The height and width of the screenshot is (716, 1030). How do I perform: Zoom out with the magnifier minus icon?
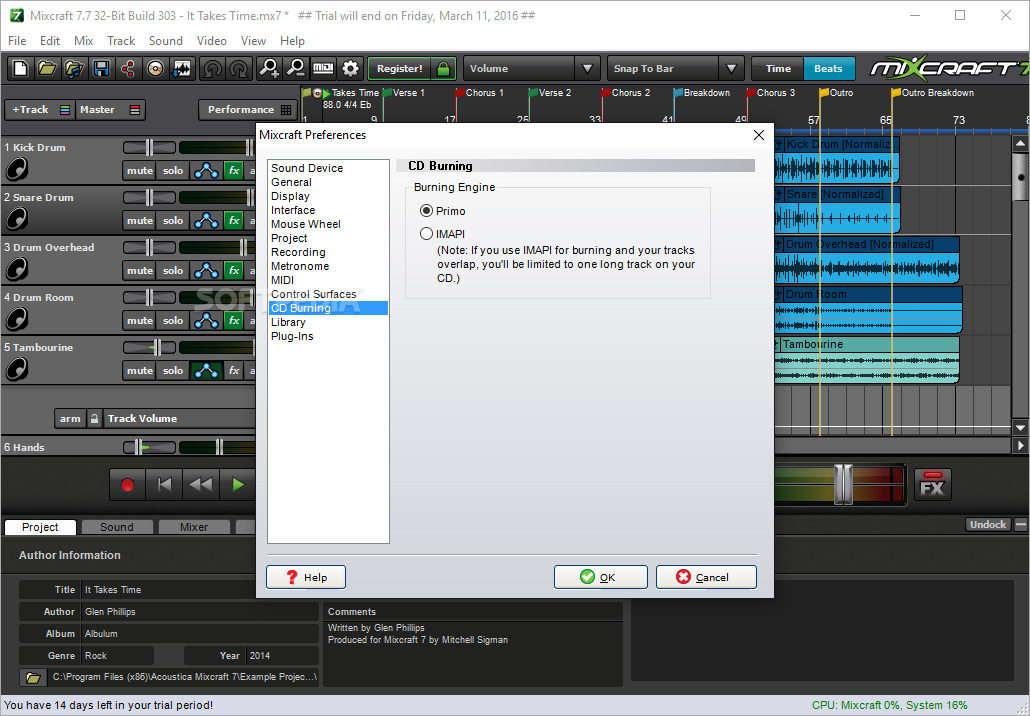(296, 68)
